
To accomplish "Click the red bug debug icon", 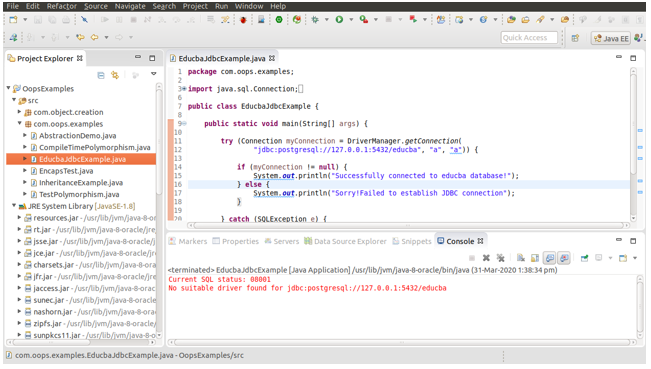I will 243,20.
